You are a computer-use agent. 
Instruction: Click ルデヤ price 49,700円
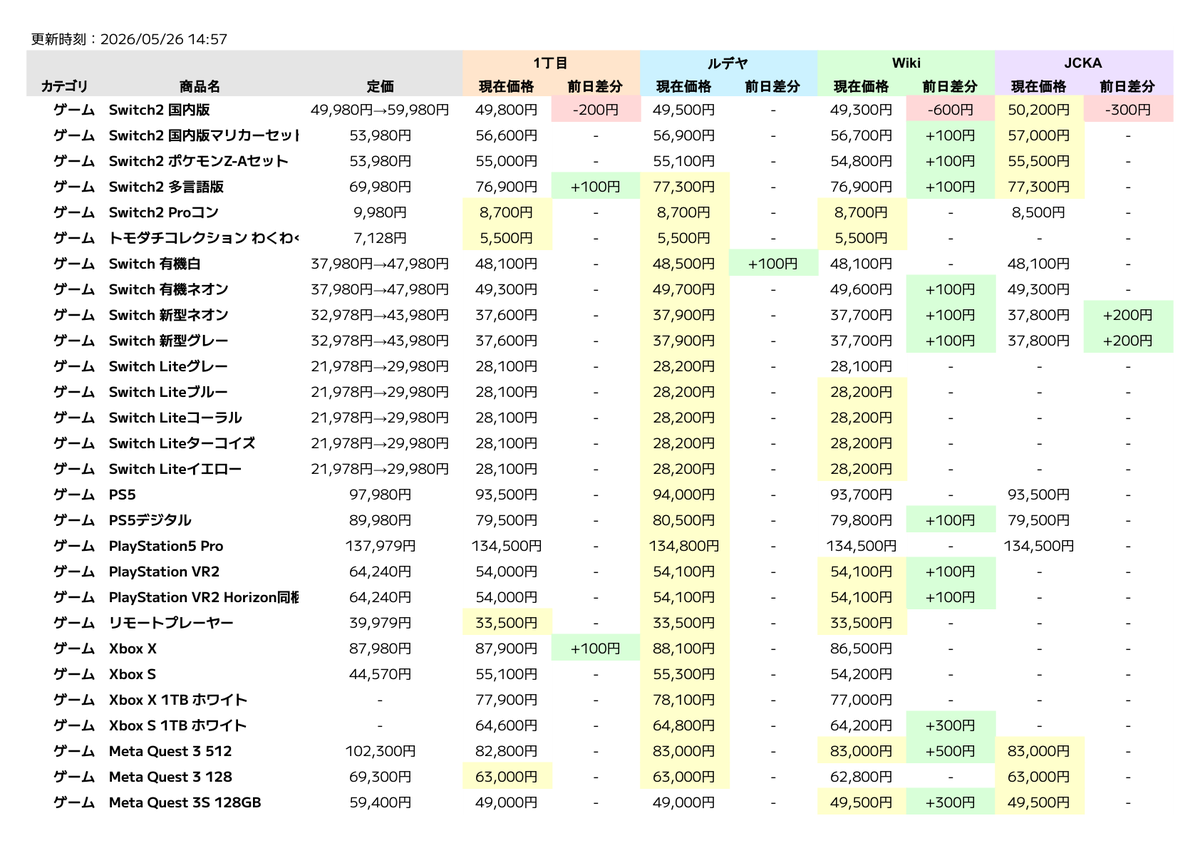pos(684,289)
